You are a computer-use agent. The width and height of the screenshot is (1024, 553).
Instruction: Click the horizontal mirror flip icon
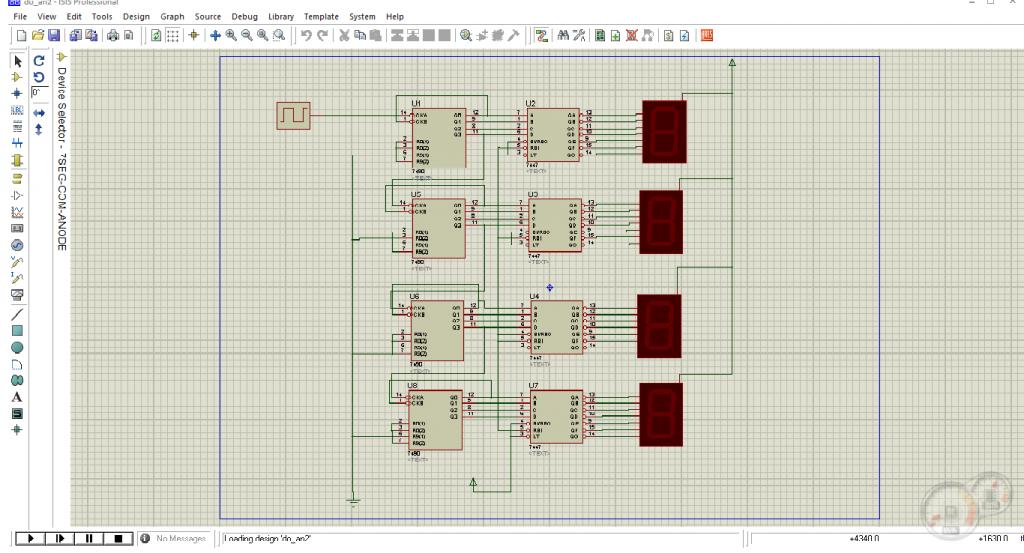click(39, 112)
